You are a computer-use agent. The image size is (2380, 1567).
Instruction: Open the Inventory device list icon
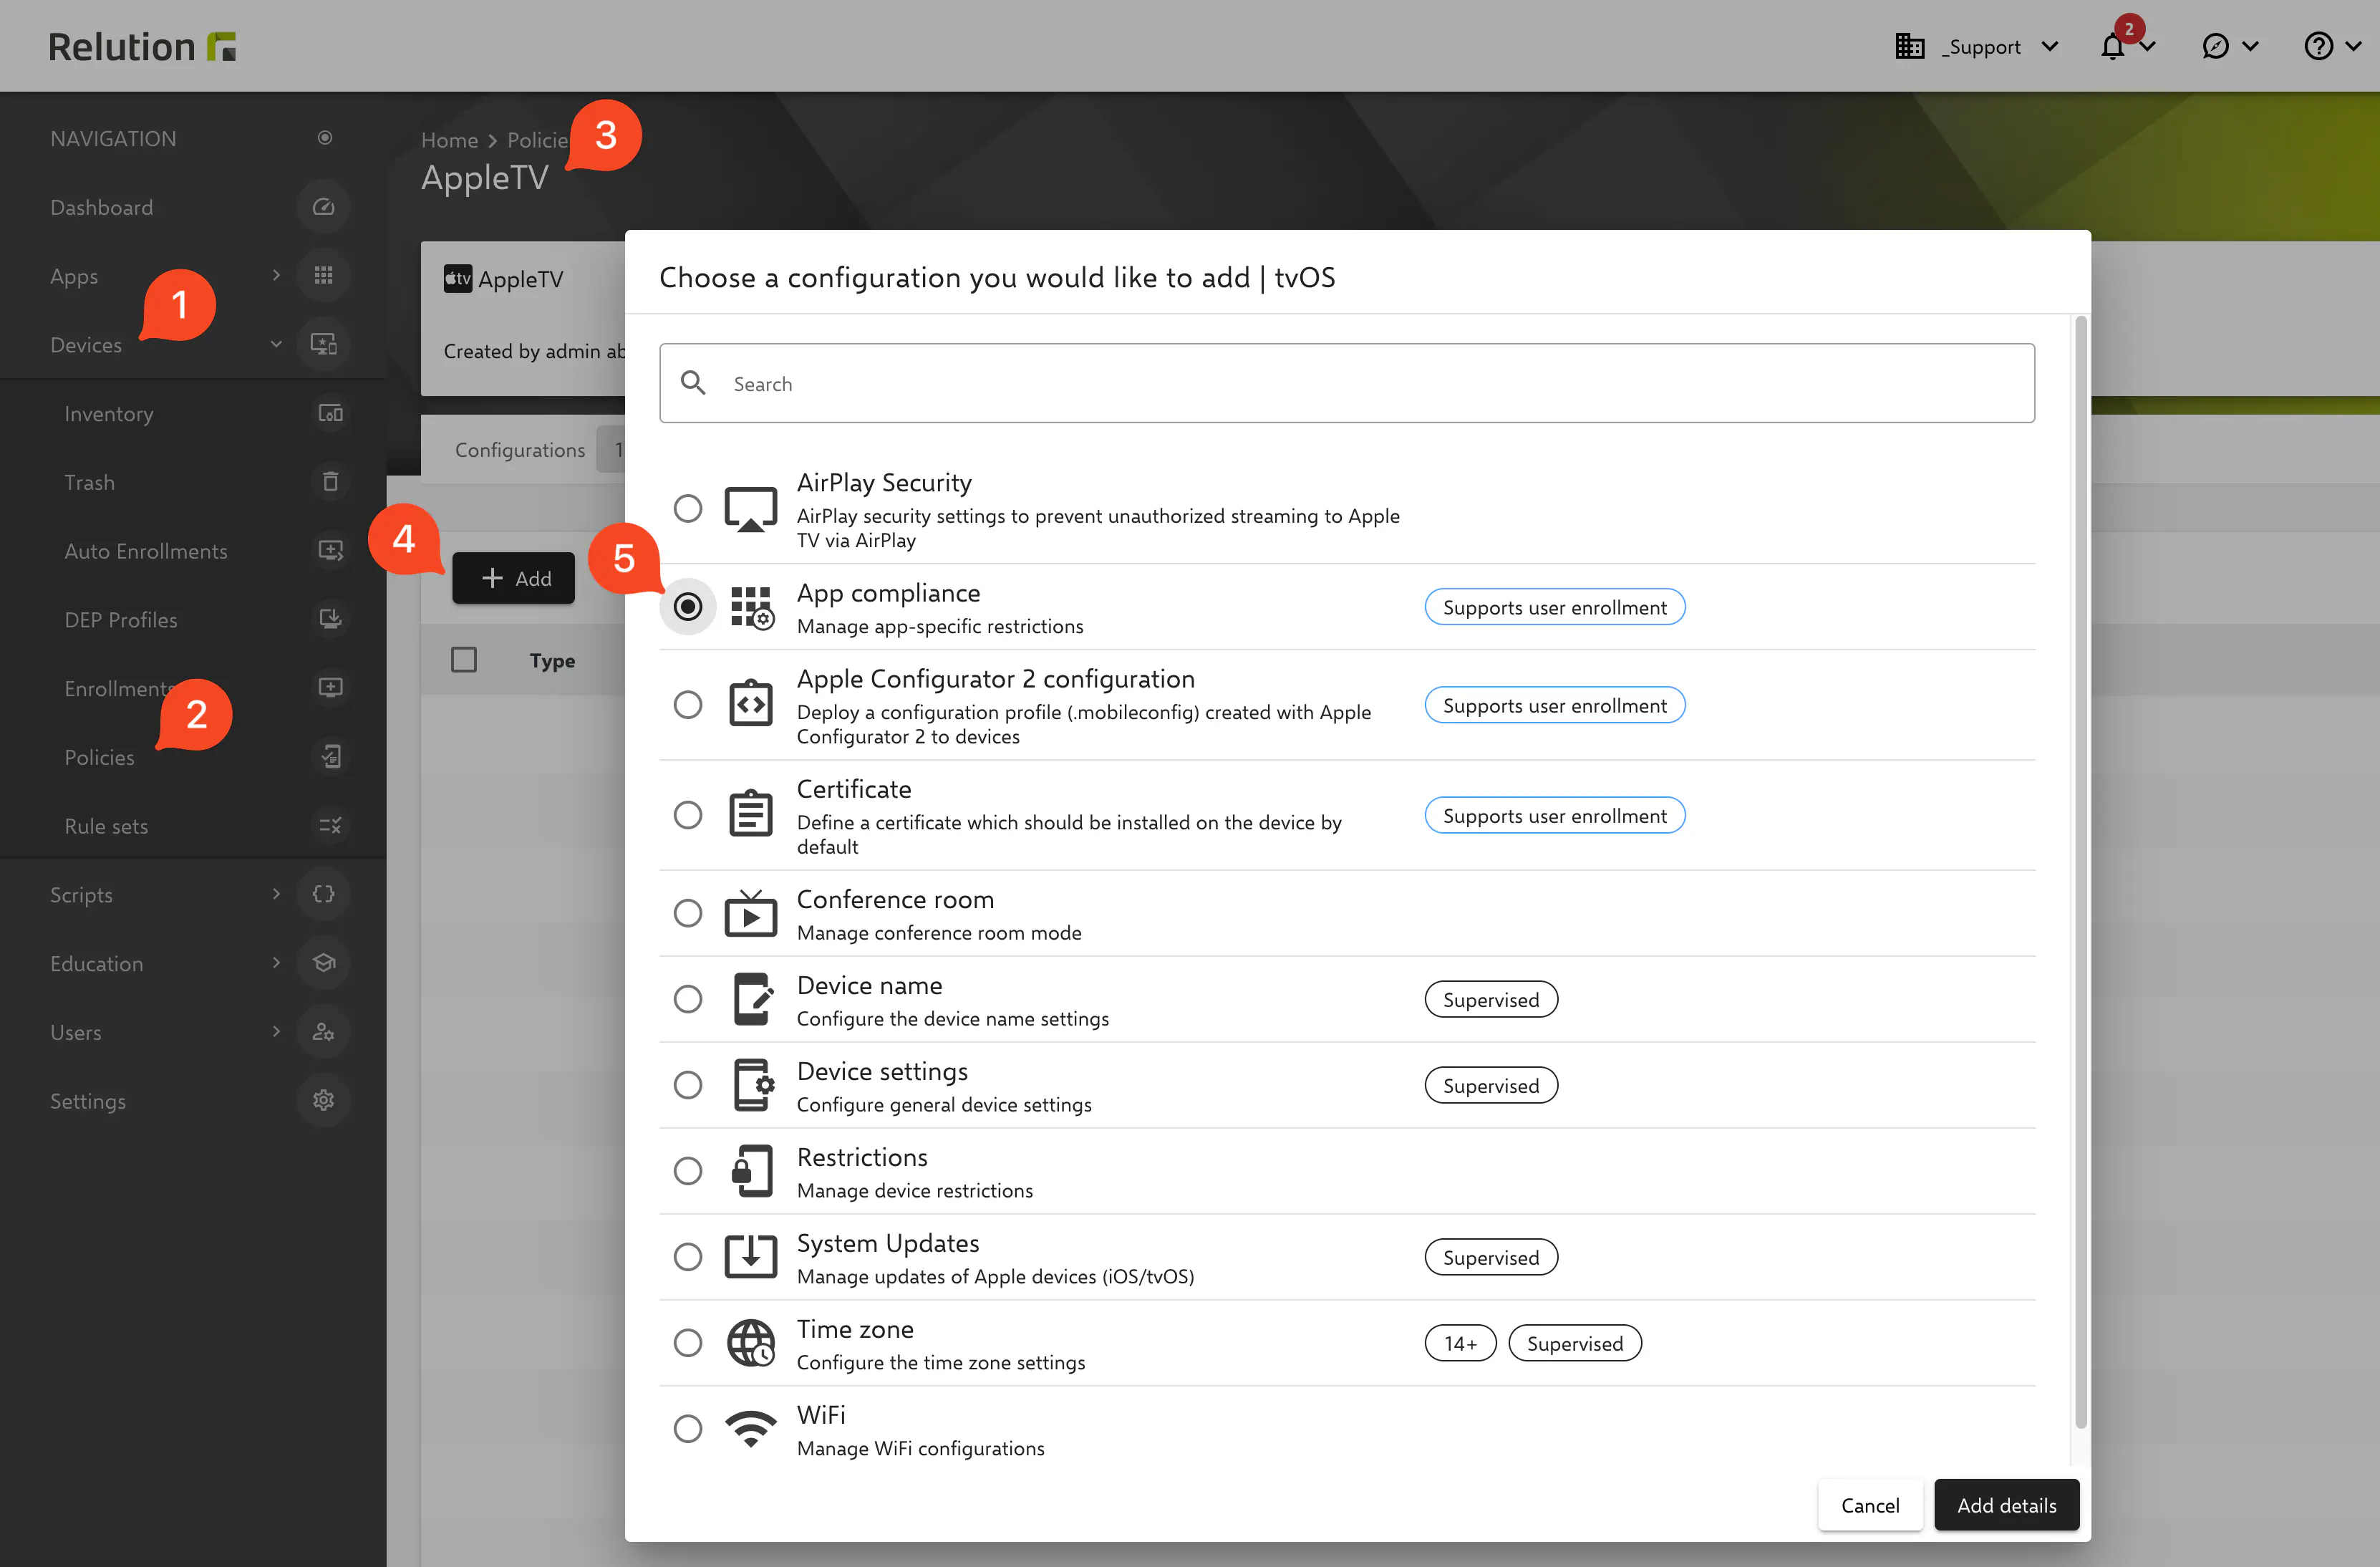[331, 413]
